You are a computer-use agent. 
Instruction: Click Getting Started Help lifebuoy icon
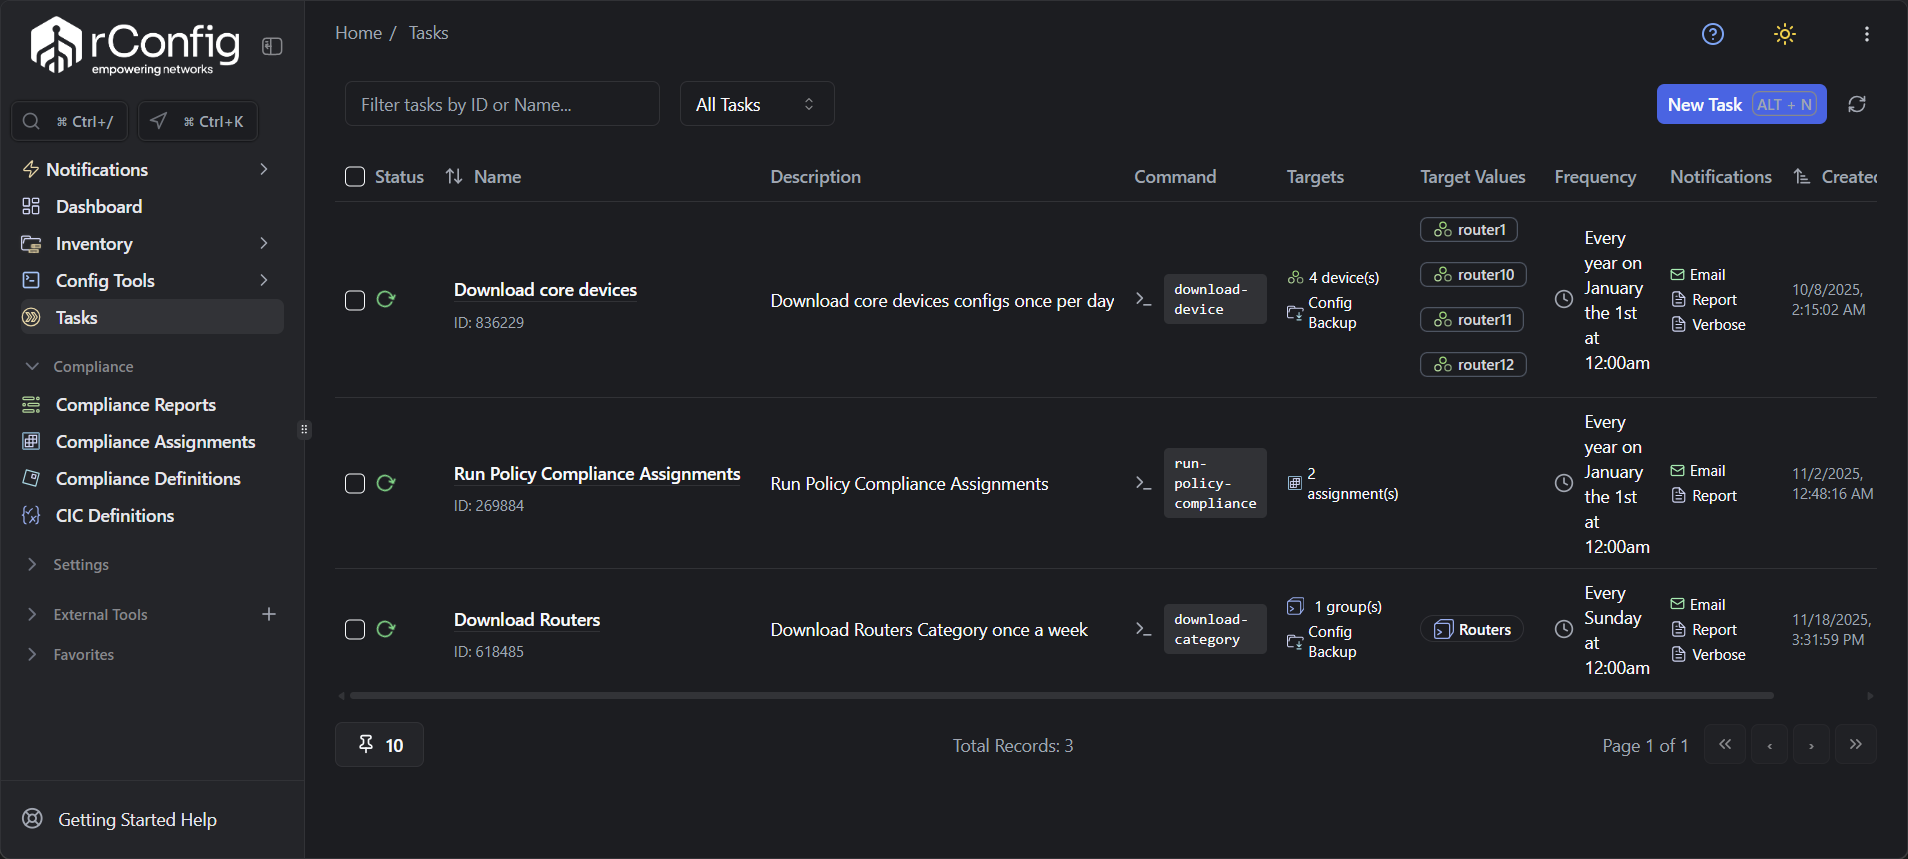point(33,818)
